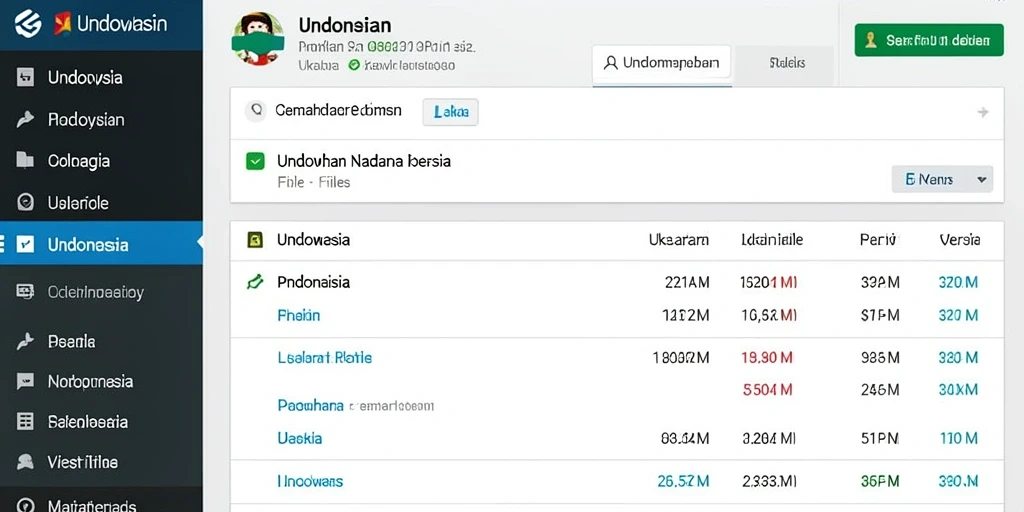Toggle the green pin beside Pndonaisia row

(254, 282)
